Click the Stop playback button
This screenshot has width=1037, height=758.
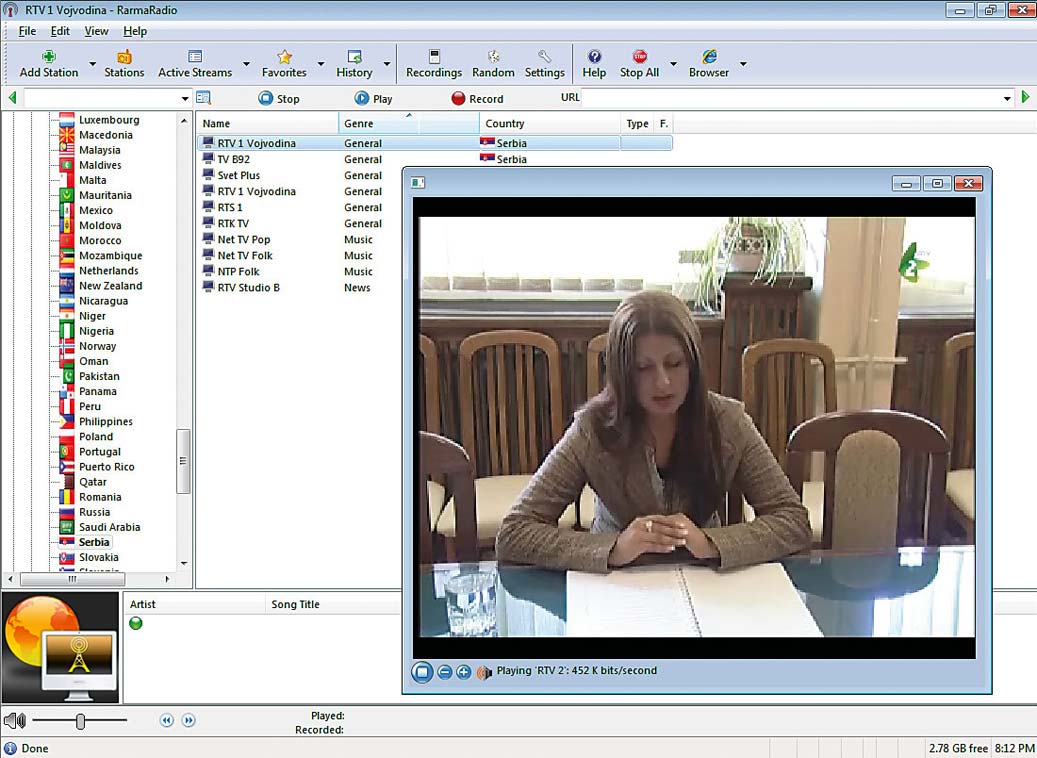(x=279, y=99)
